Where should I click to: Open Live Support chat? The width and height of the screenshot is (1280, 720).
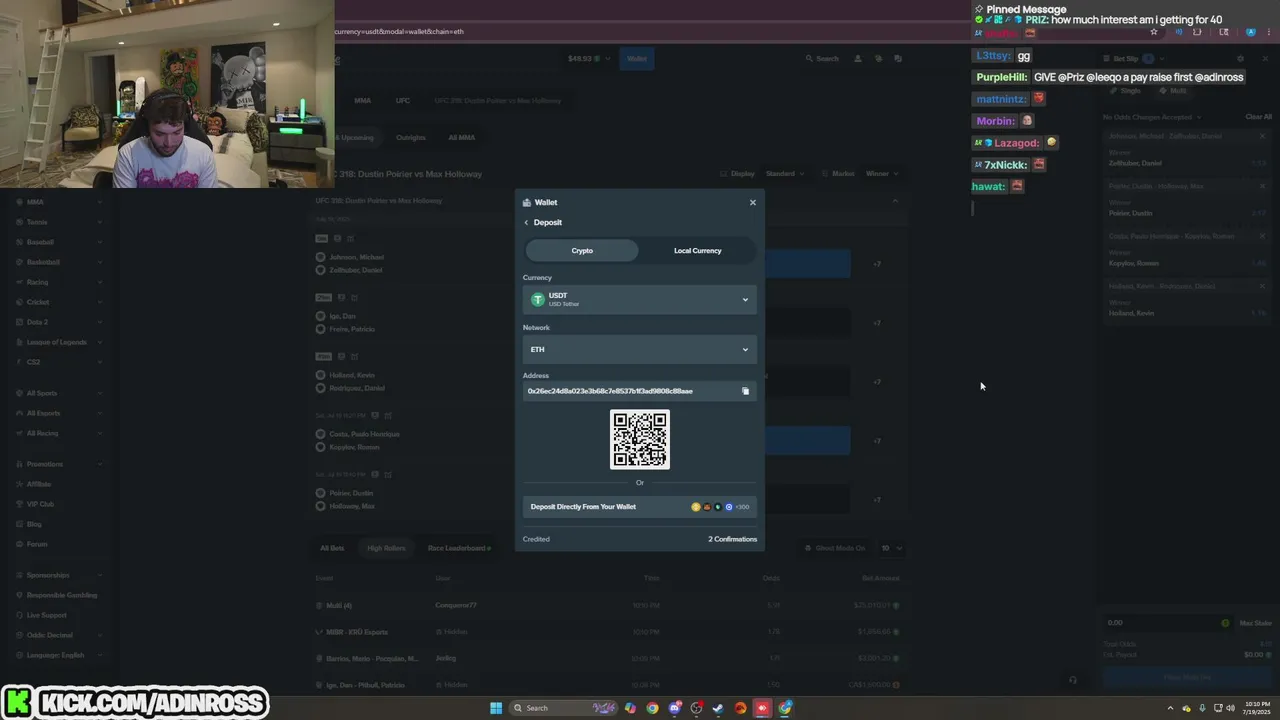pos(46,615)
